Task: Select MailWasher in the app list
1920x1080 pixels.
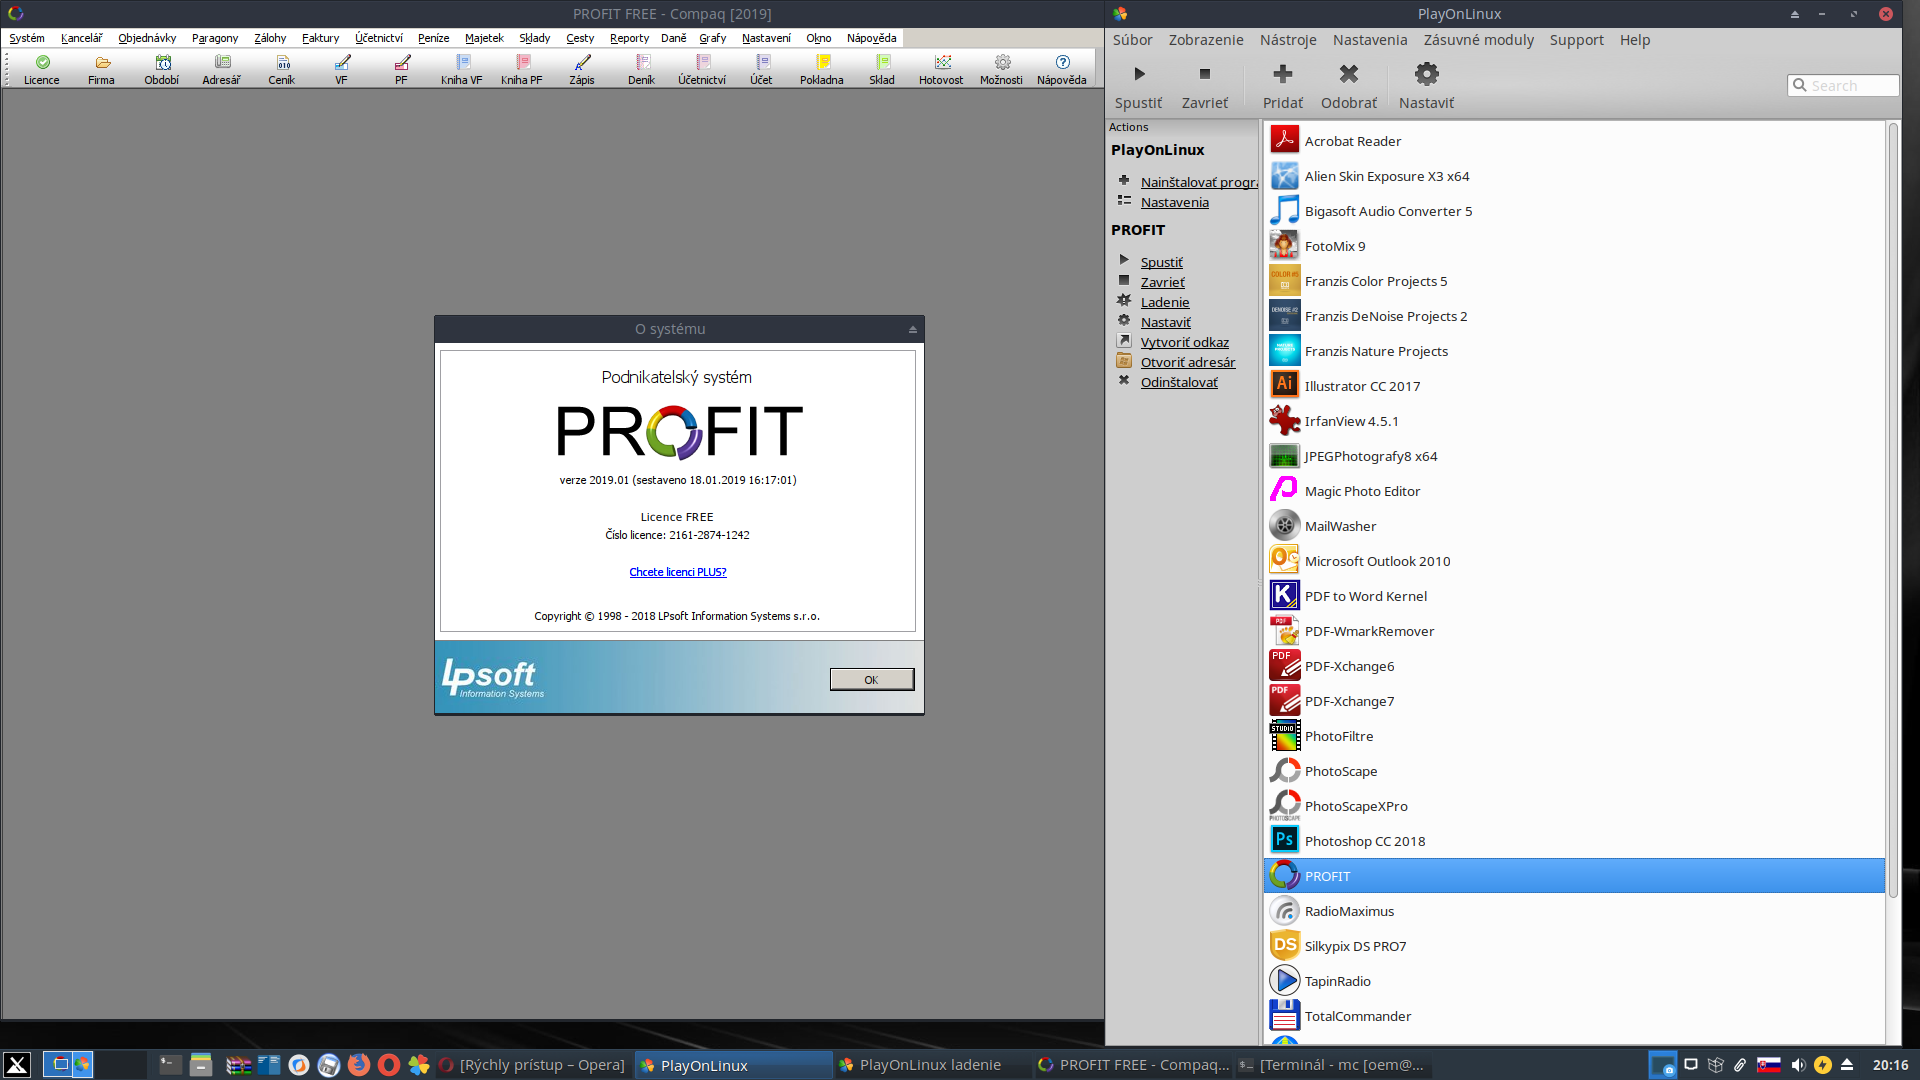Action: tap(1574, 526)
